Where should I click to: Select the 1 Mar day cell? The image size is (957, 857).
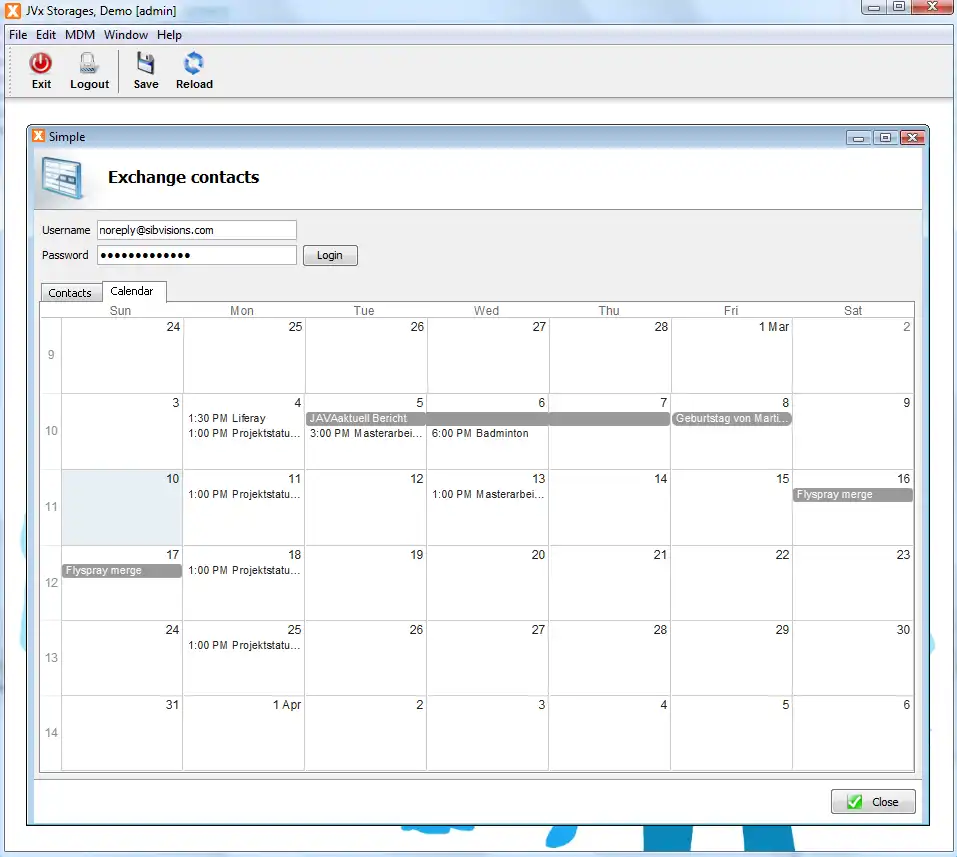(731, 356)
